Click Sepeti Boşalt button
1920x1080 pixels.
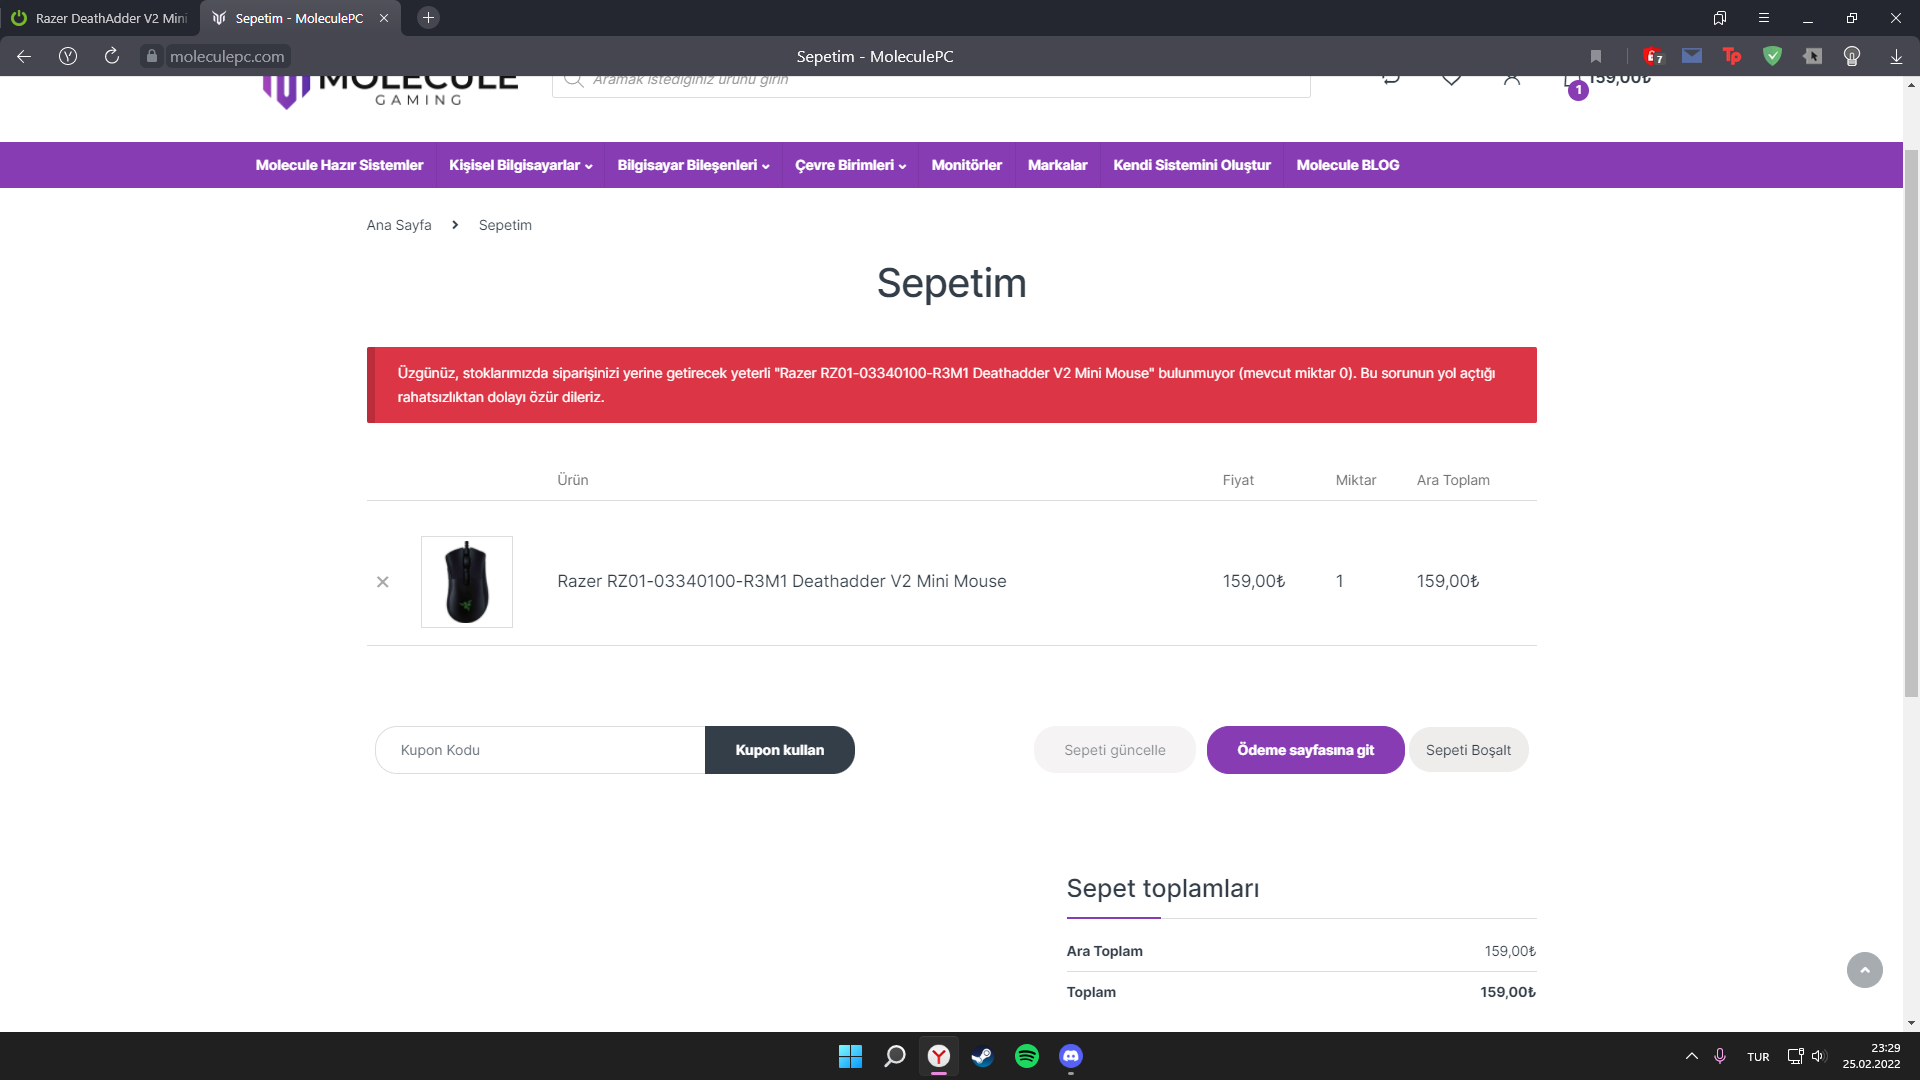(x=1468, y=750)
